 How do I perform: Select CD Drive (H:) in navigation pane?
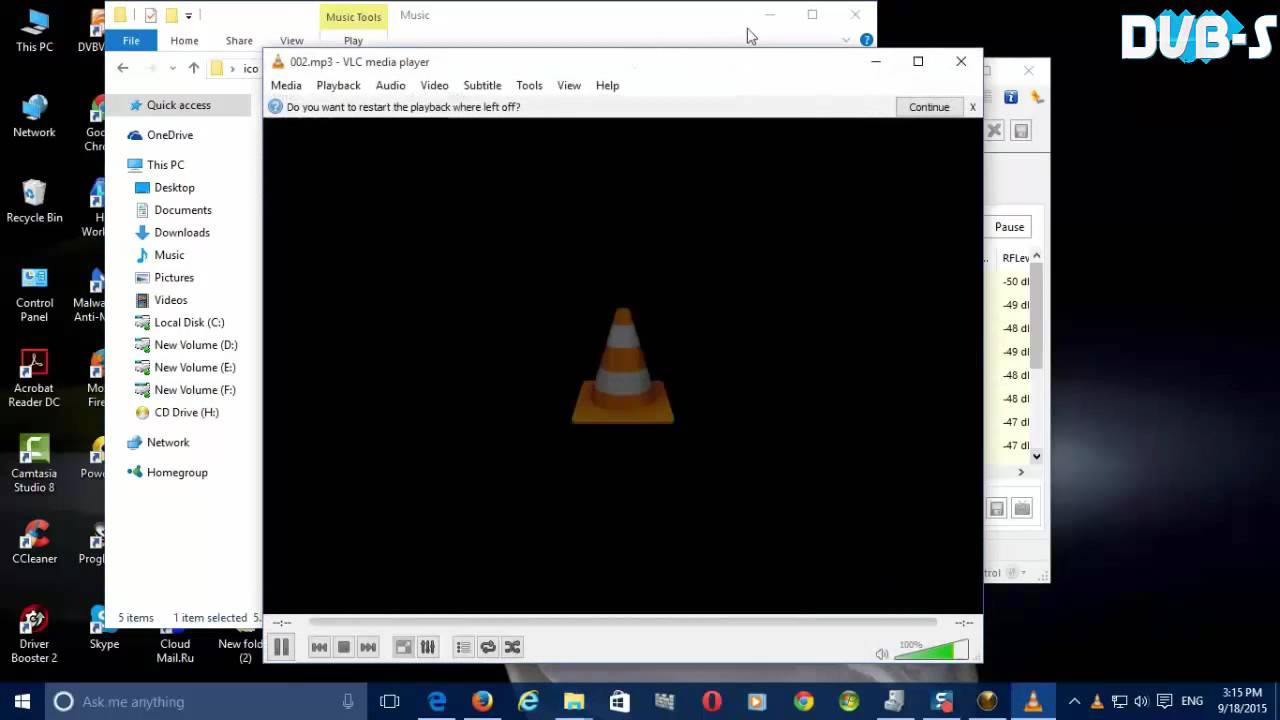click(x=186, y=413)
